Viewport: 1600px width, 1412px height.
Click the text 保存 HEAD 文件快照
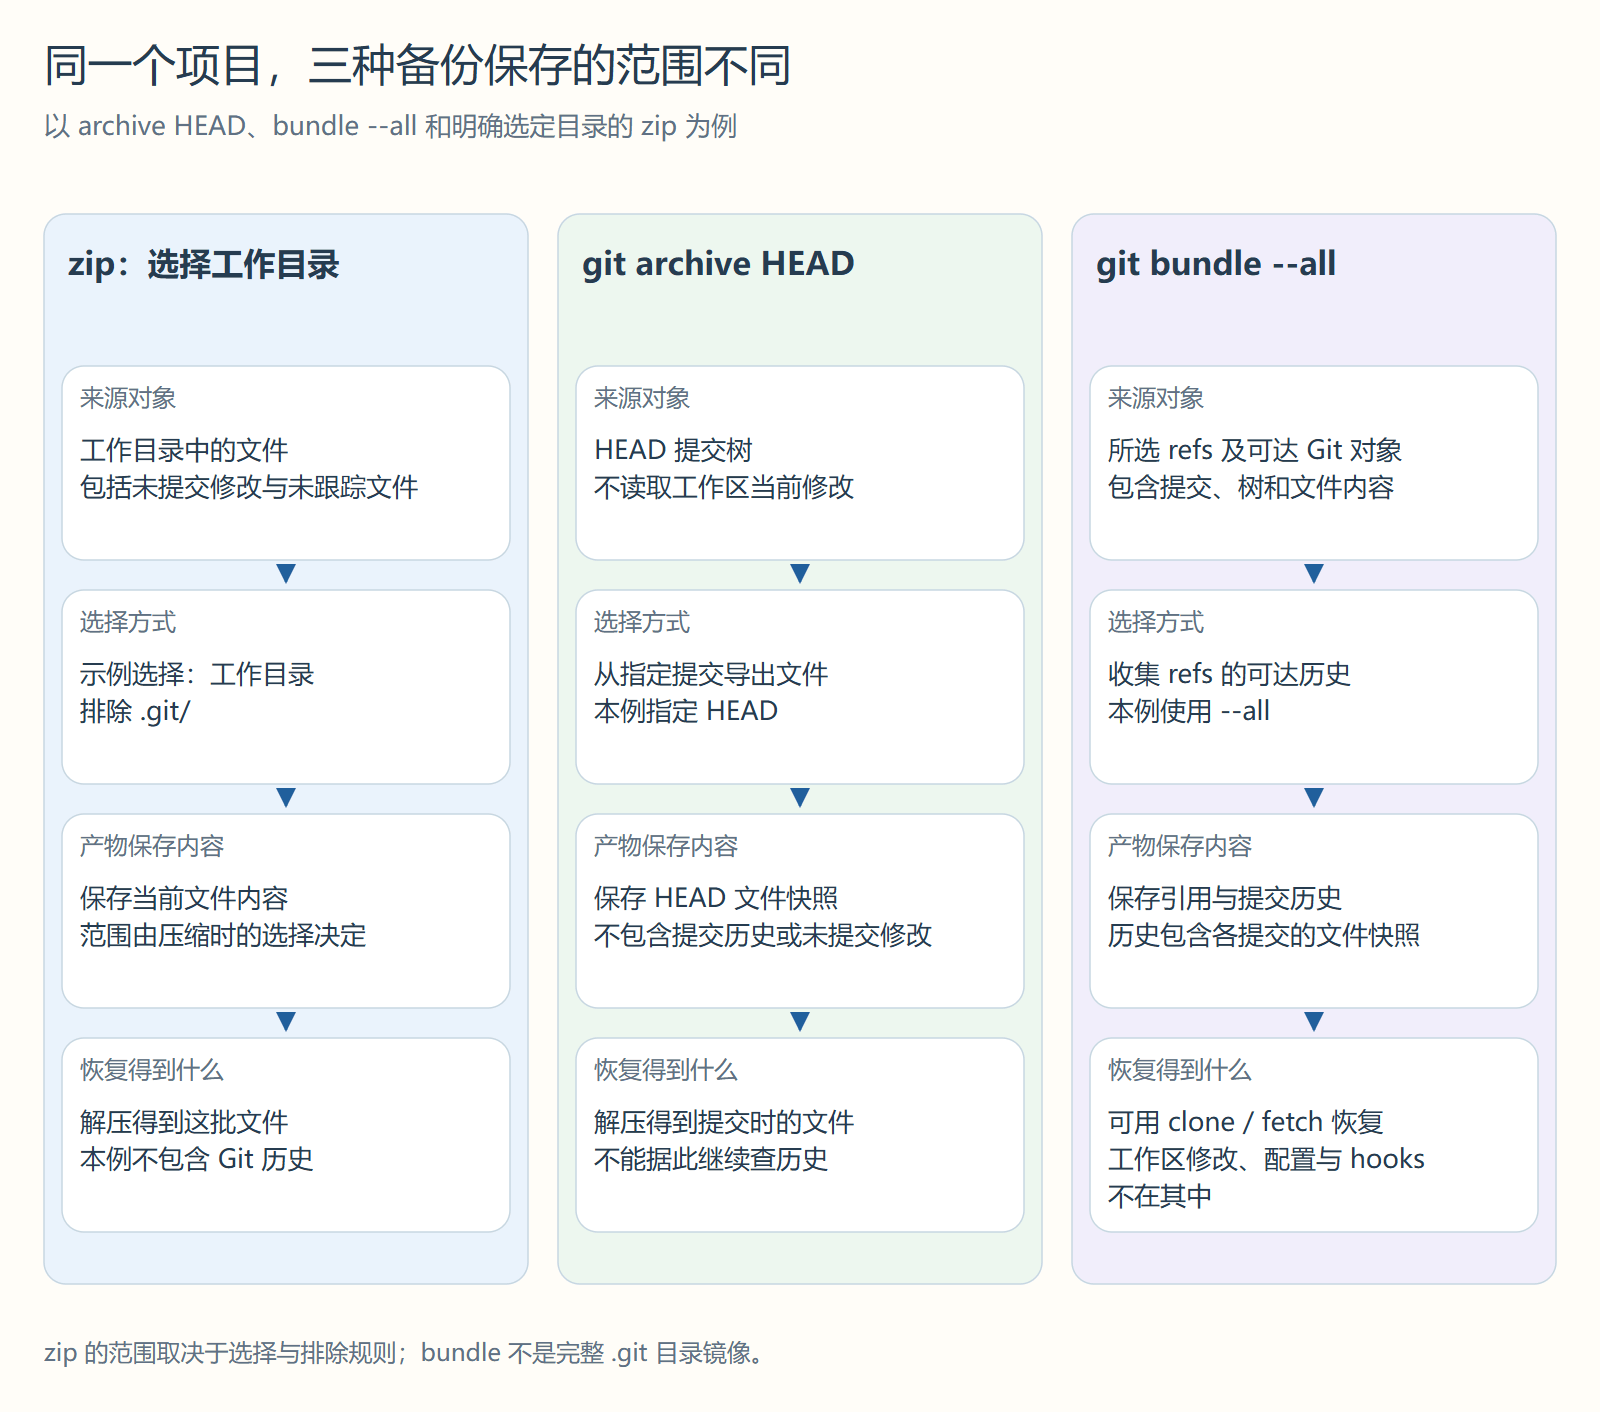(x=716, y=898)
